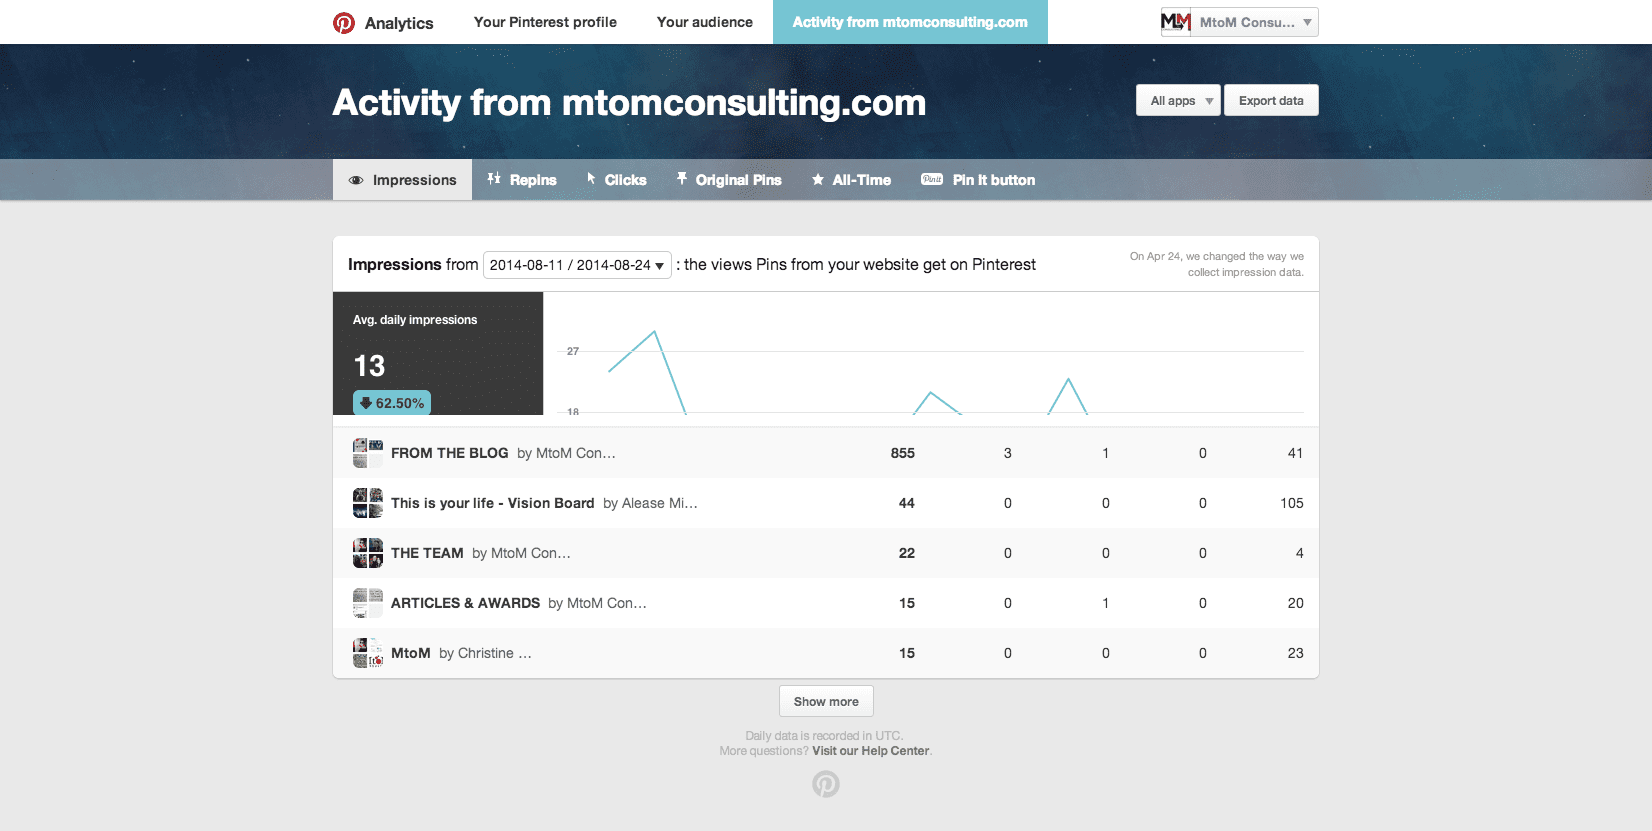Open FROM THE BLOG board thumbnail
This screenshot has height=831, width=1652.
click(368, 453)
